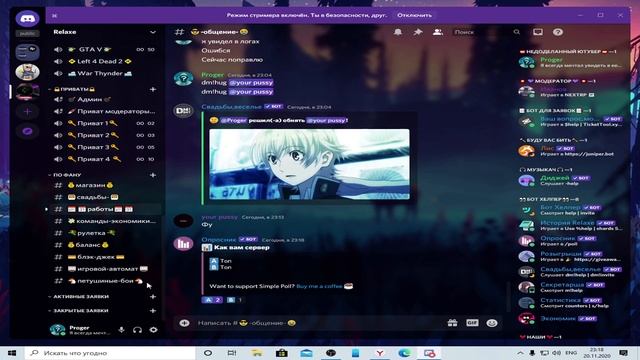Open Секретарша bot member

pyautogui.click(x=571, y=287)
